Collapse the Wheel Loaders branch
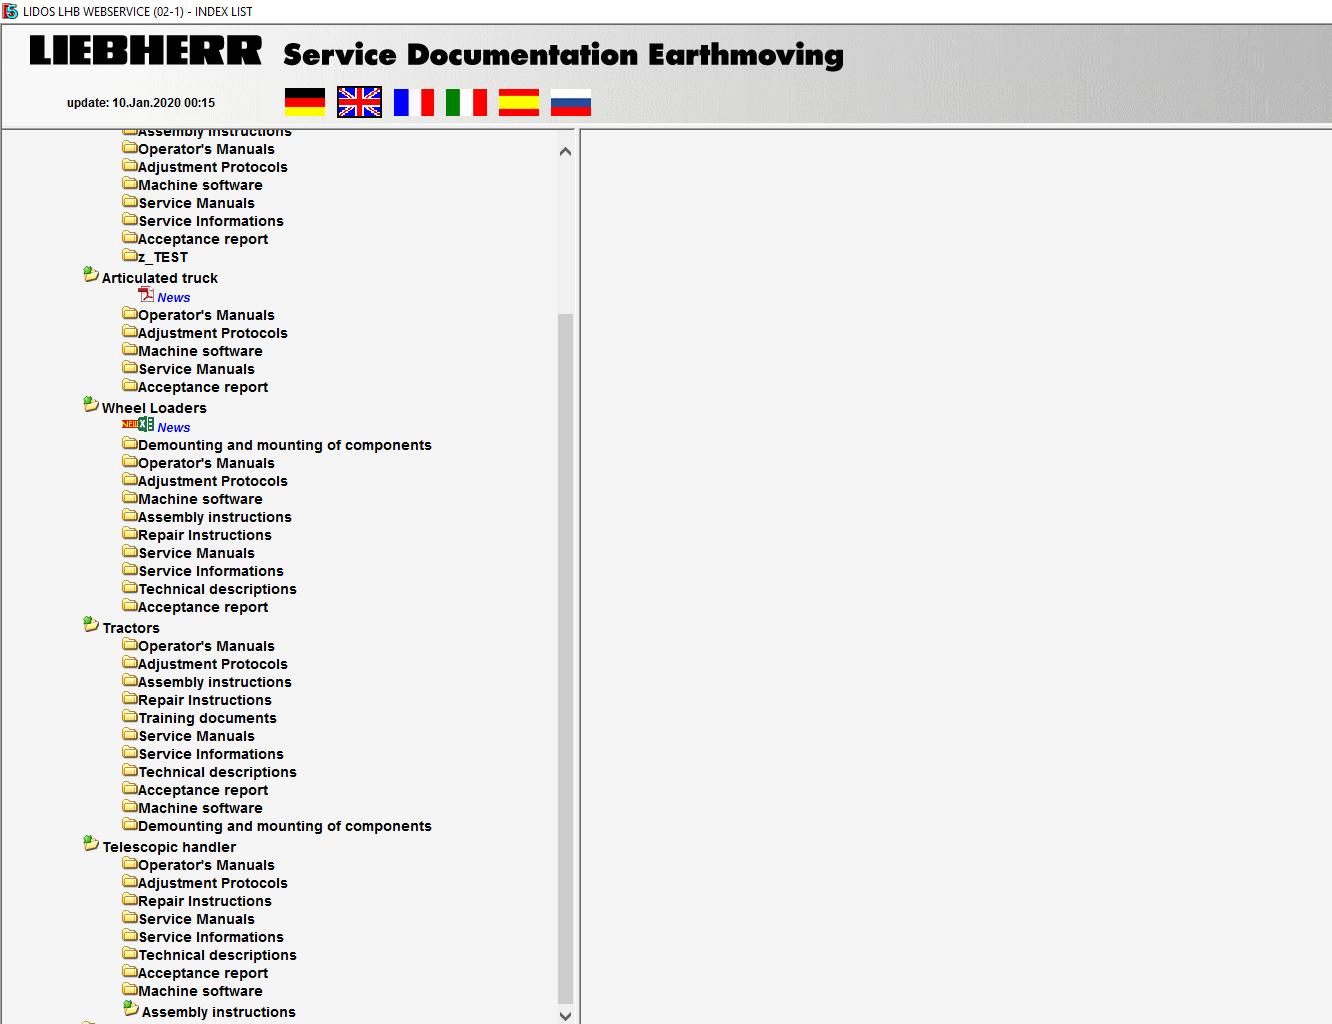The image size is (1332, 1024). (x=90, y=404)
